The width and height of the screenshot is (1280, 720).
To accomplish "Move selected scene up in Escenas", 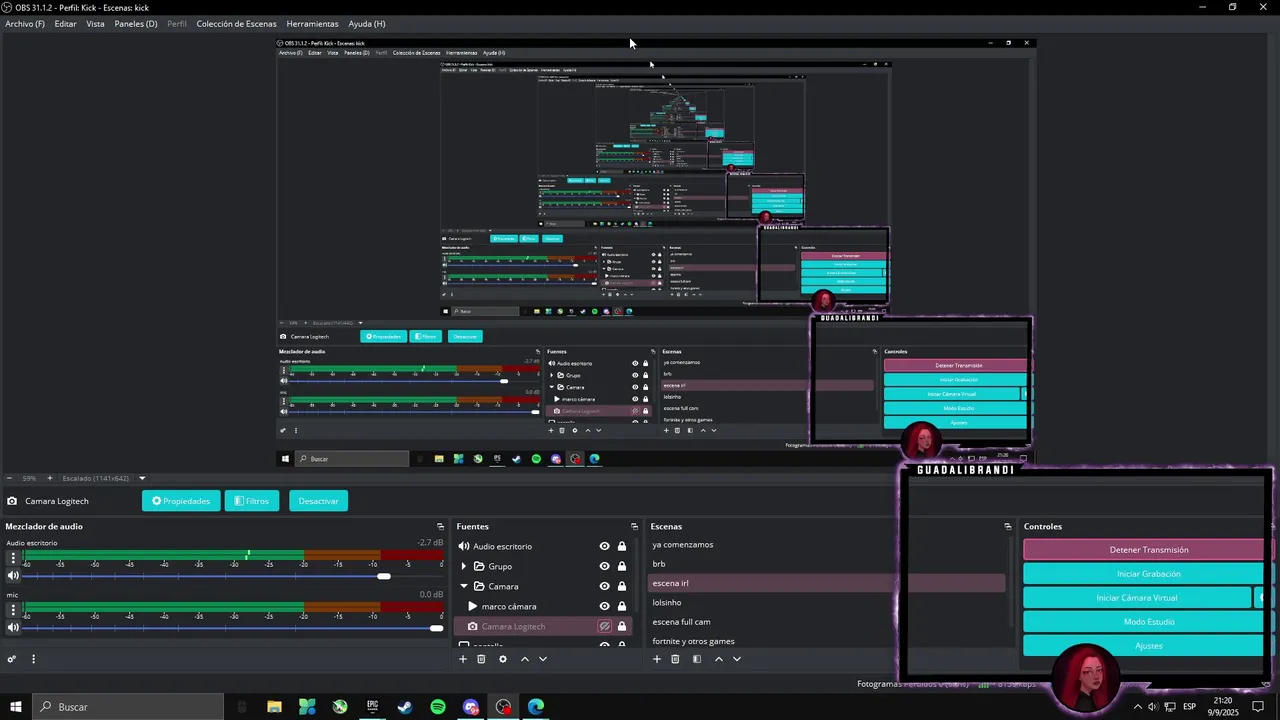I will tap(718, 659).
